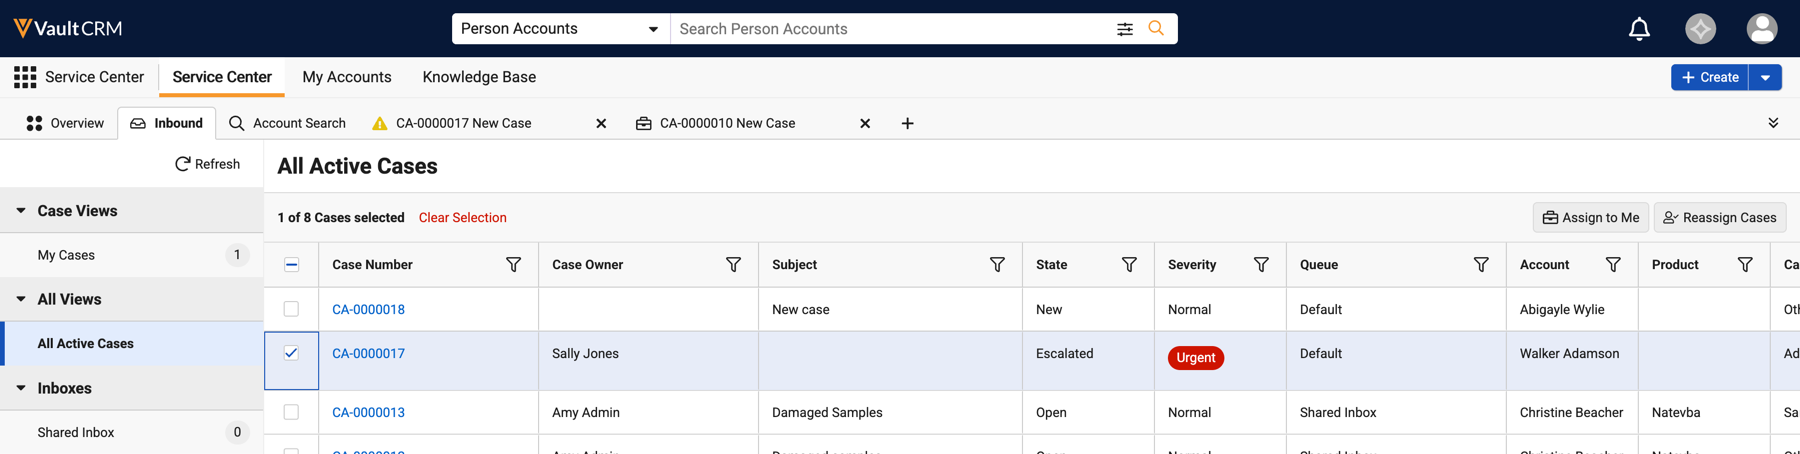Viewport: 1800px width, 454px height.
Task: Collapse the Inboxes section
Action: [x=21, y=388]
